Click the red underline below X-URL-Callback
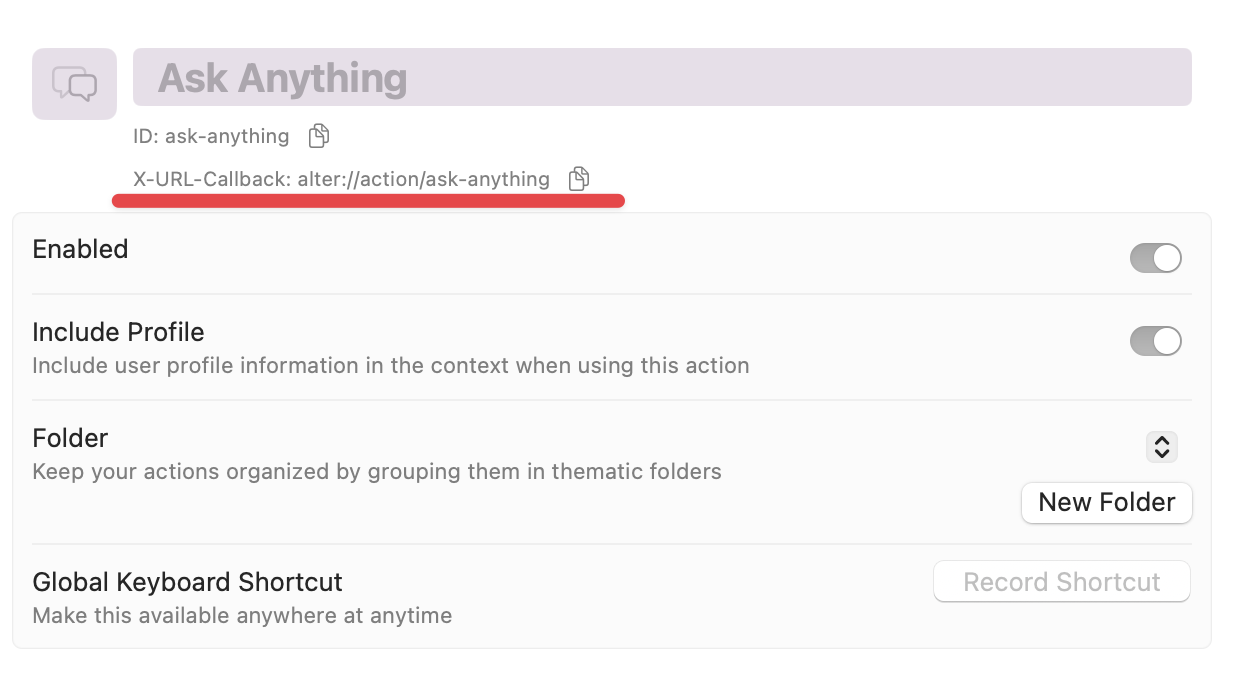 [368, 201]
